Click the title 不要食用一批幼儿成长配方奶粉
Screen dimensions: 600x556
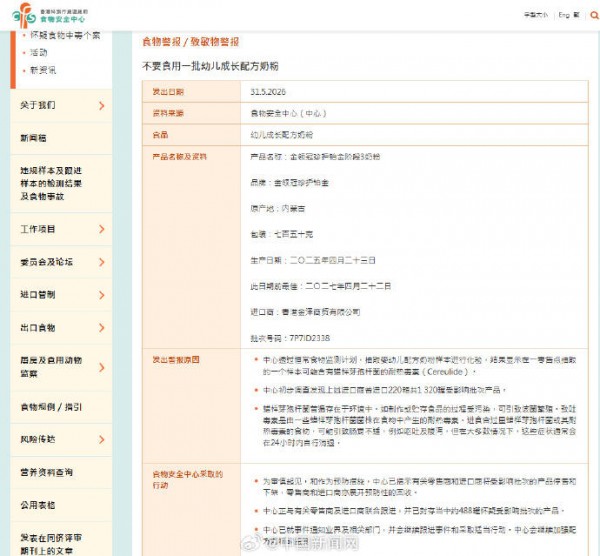tap(210, 66)
